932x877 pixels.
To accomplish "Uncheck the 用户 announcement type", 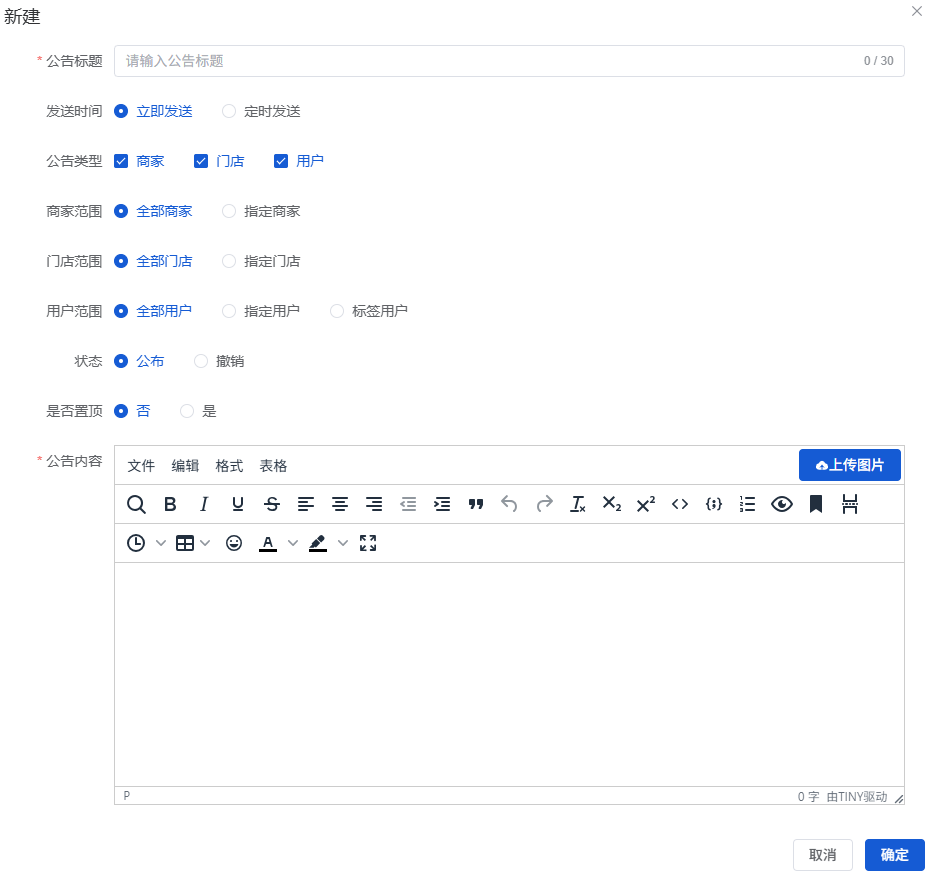I will pos(299,161).
